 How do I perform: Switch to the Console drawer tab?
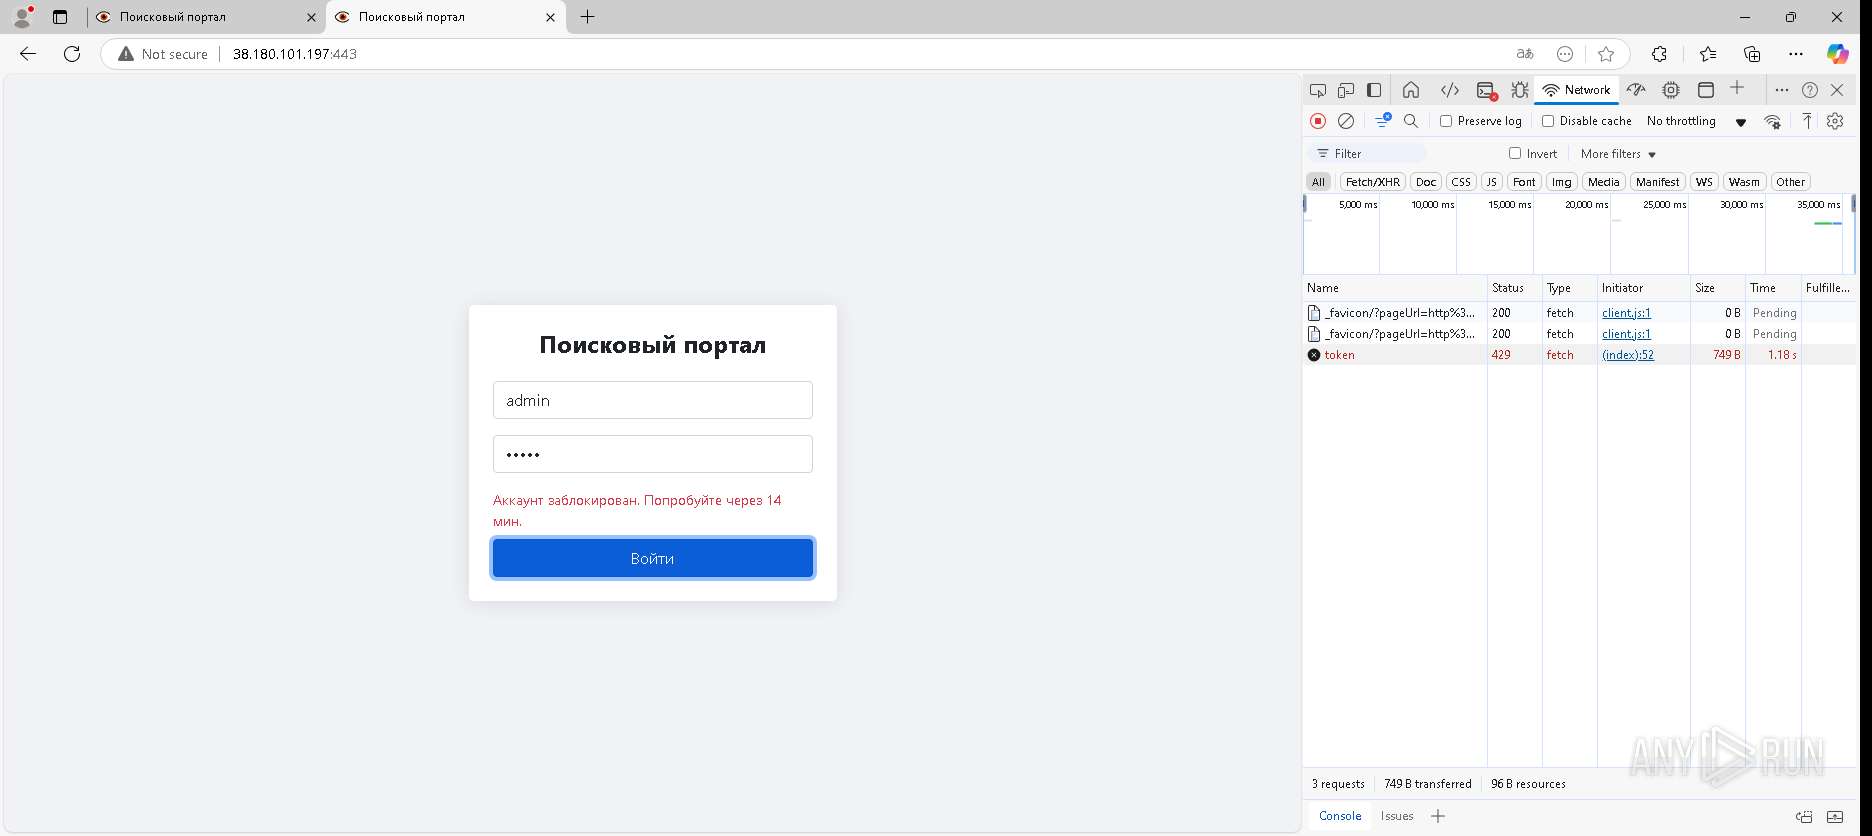(1340, 816)
